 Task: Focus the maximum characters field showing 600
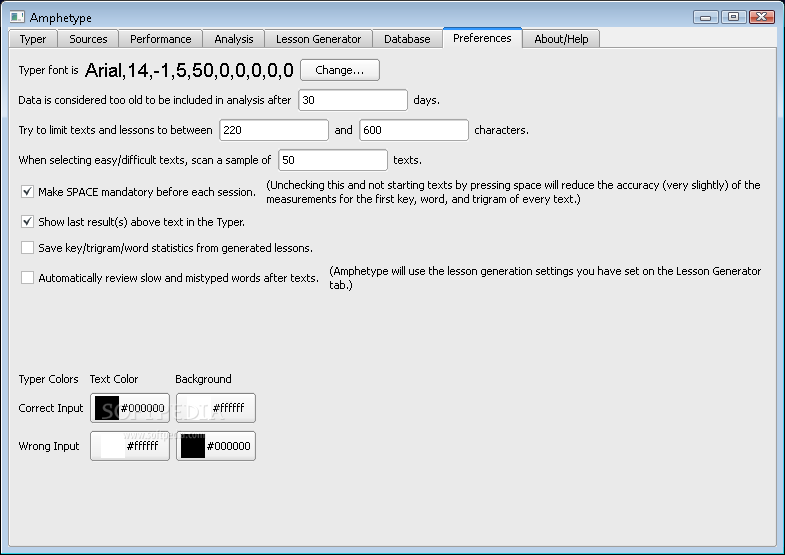click(414, 130)
